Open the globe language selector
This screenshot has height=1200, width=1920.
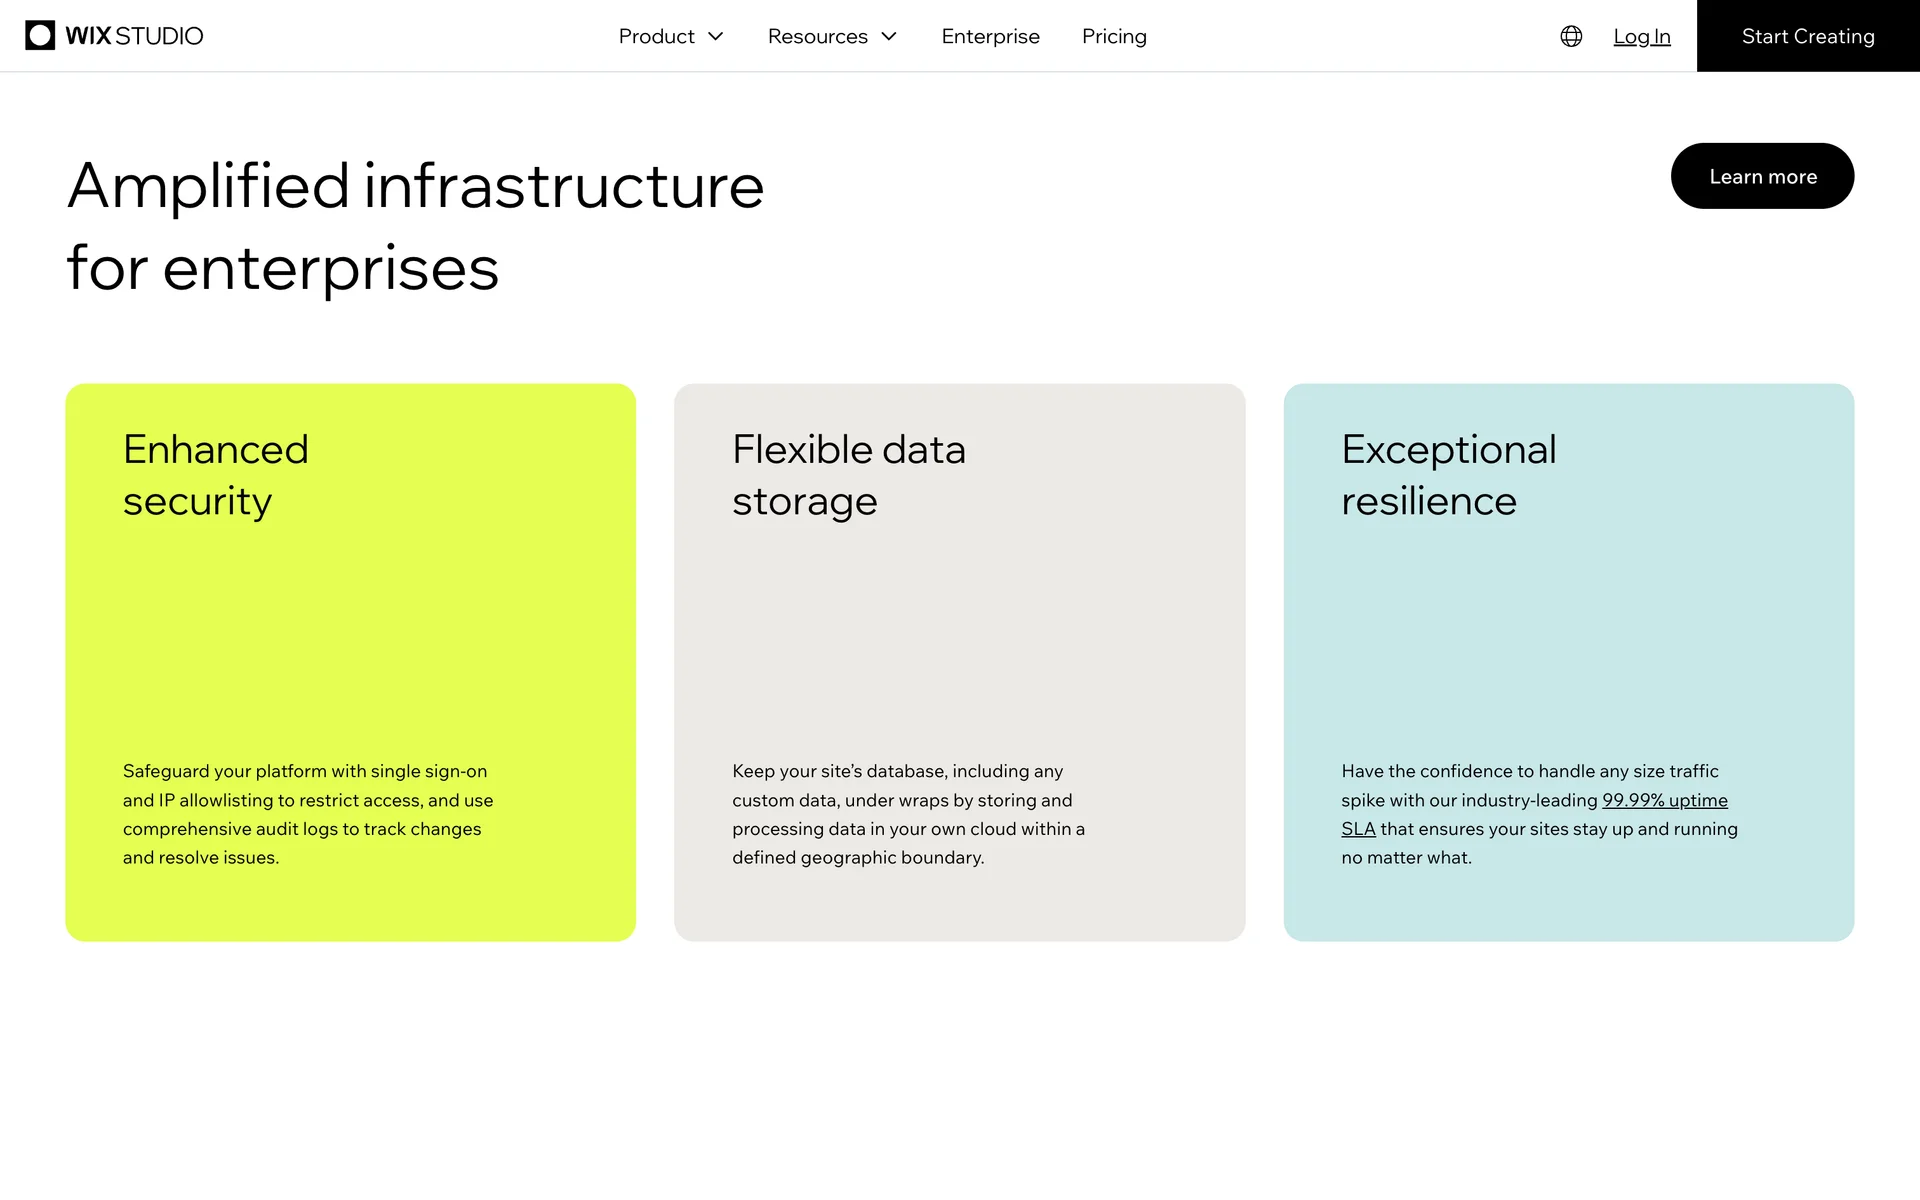point(1571,36)
